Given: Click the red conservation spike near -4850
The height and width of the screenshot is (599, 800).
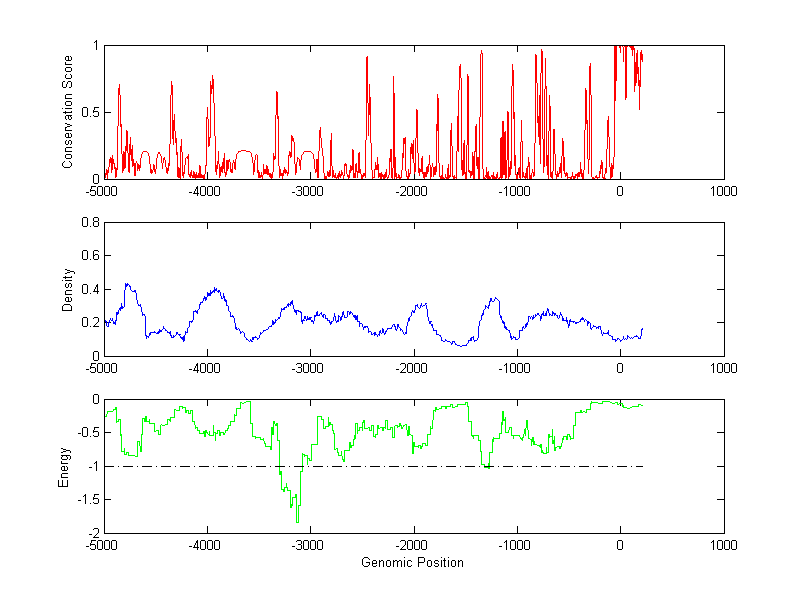Looking at the screenshot, I should [x=119, y=87].
